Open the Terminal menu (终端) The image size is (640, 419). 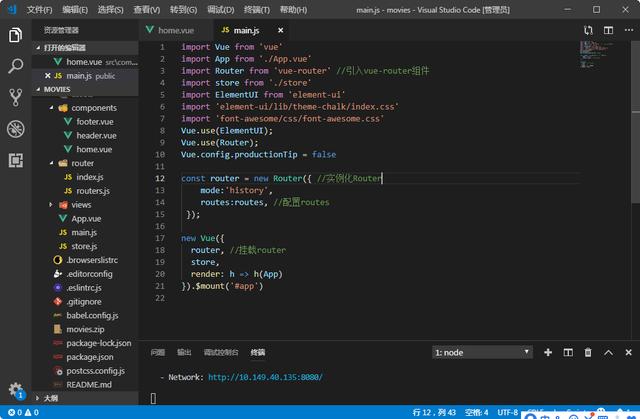pyautogui.click(x=257, y=9)
